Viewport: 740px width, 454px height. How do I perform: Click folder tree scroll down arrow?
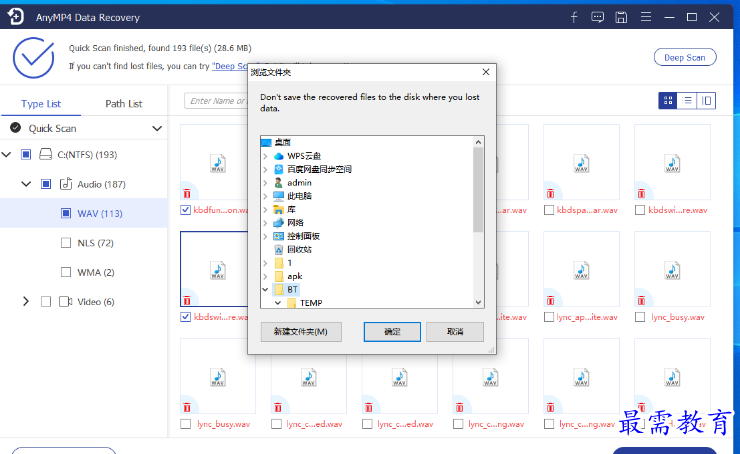(x=478, y=303)
